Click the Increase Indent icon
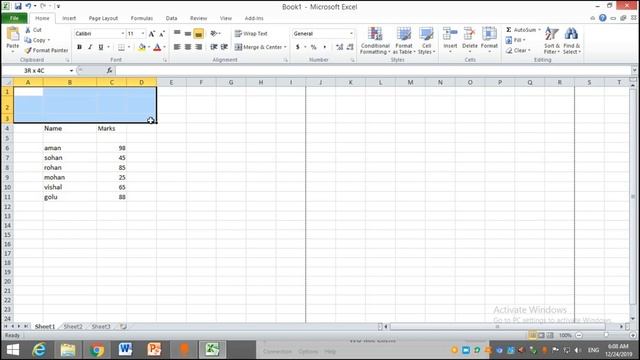The width and height of the screenshot is (640, 360). (x=224, y=47)
